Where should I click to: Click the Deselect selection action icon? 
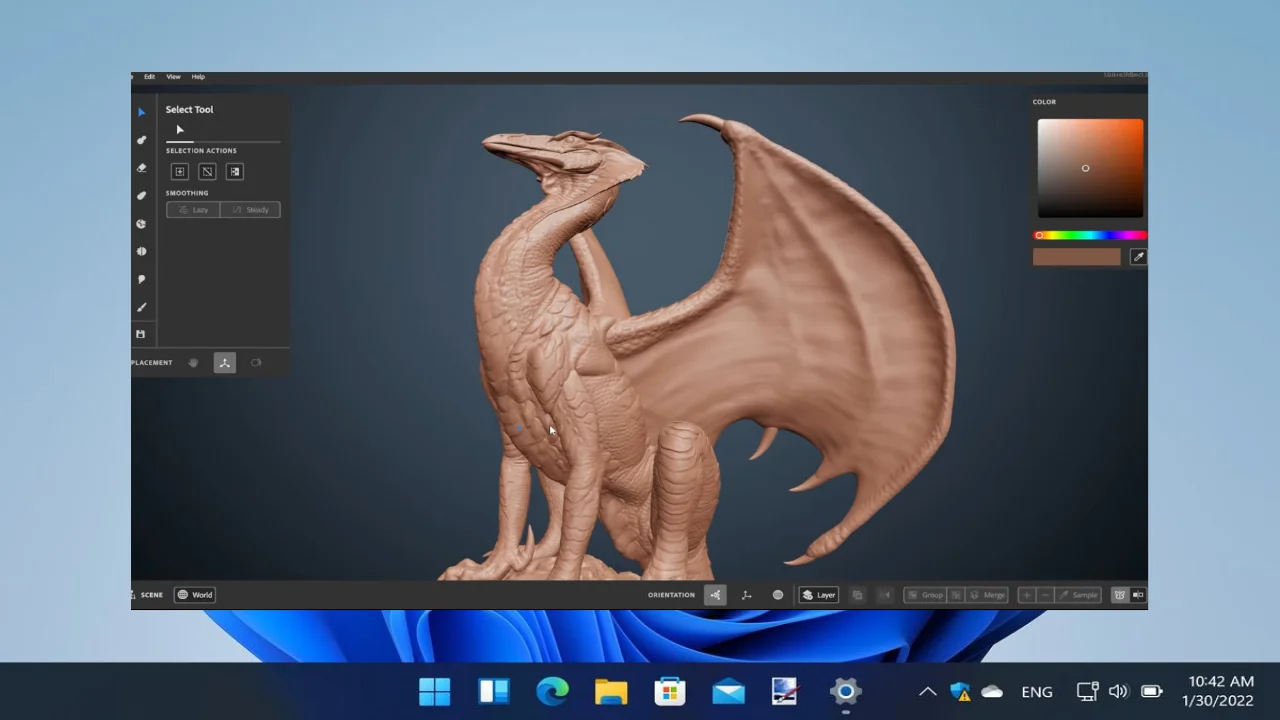[207, 172]
